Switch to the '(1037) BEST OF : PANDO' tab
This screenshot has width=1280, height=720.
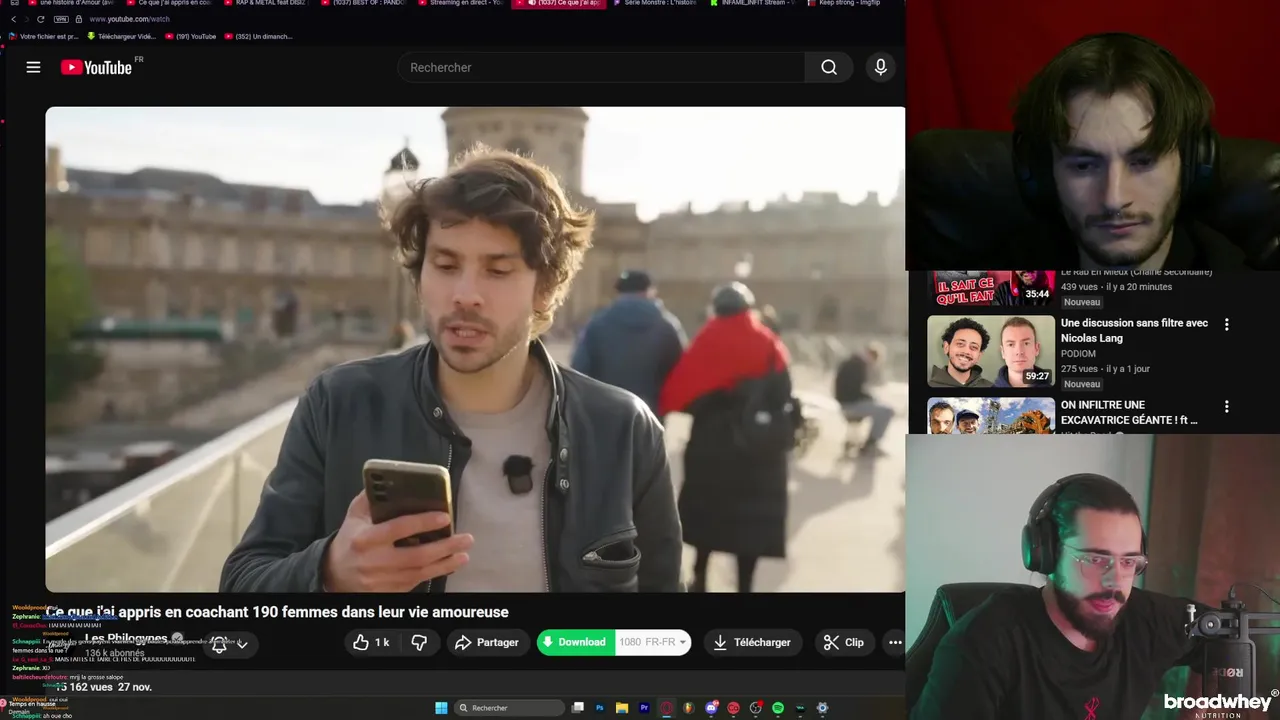363,3
